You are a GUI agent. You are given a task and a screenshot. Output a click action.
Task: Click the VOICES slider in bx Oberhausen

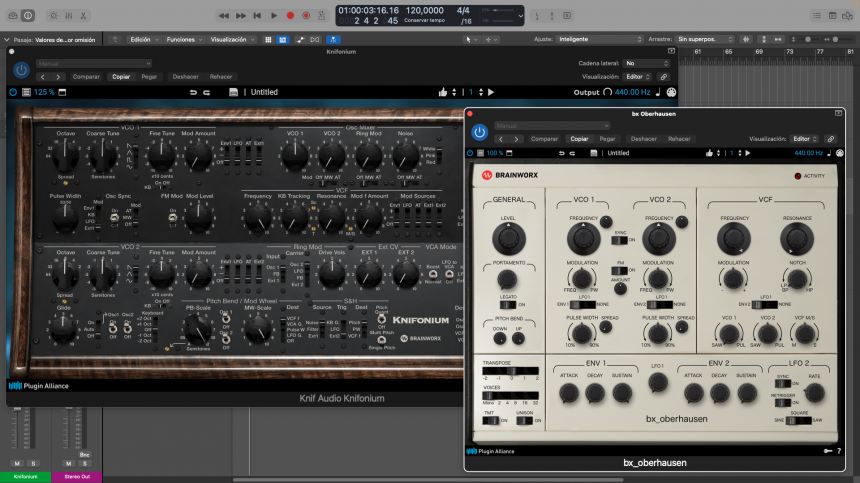tap(510, 395)
